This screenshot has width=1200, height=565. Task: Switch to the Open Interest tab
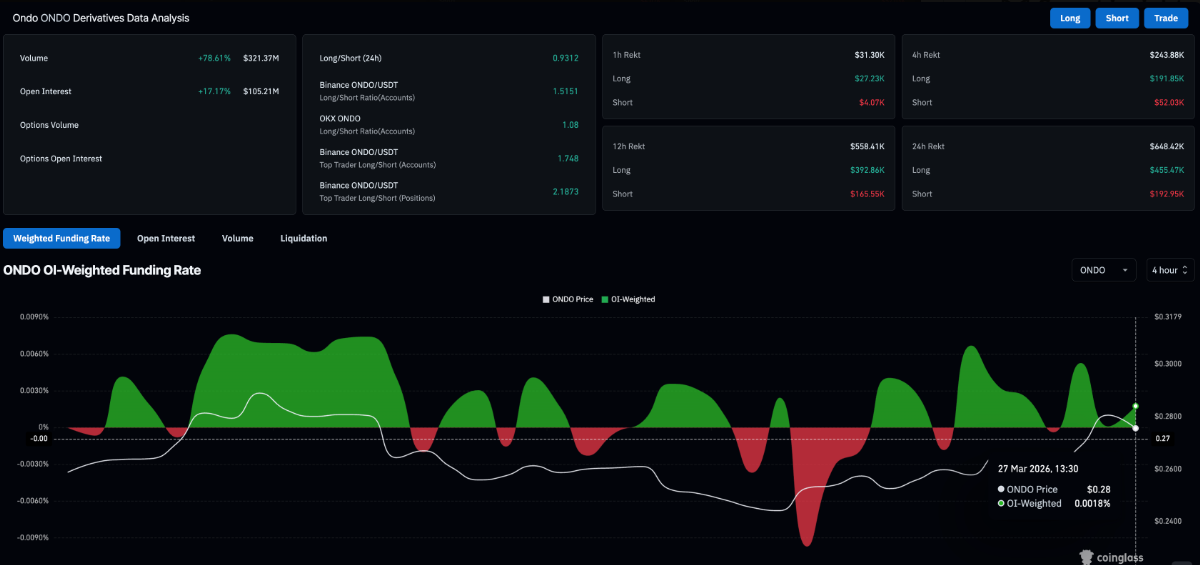pos(166,238)
